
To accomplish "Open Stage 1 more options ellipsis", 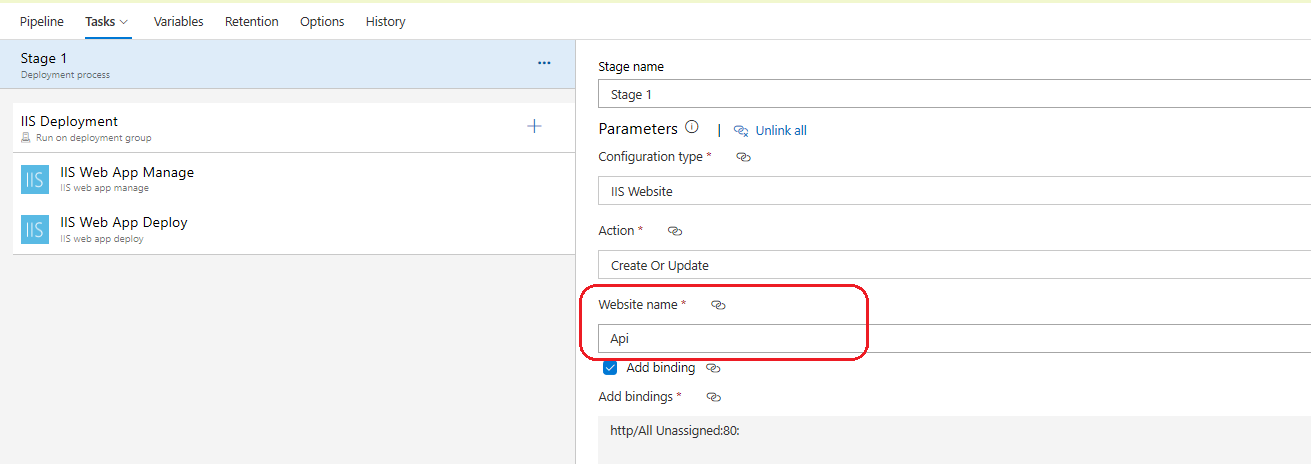I will pos(544,62).
